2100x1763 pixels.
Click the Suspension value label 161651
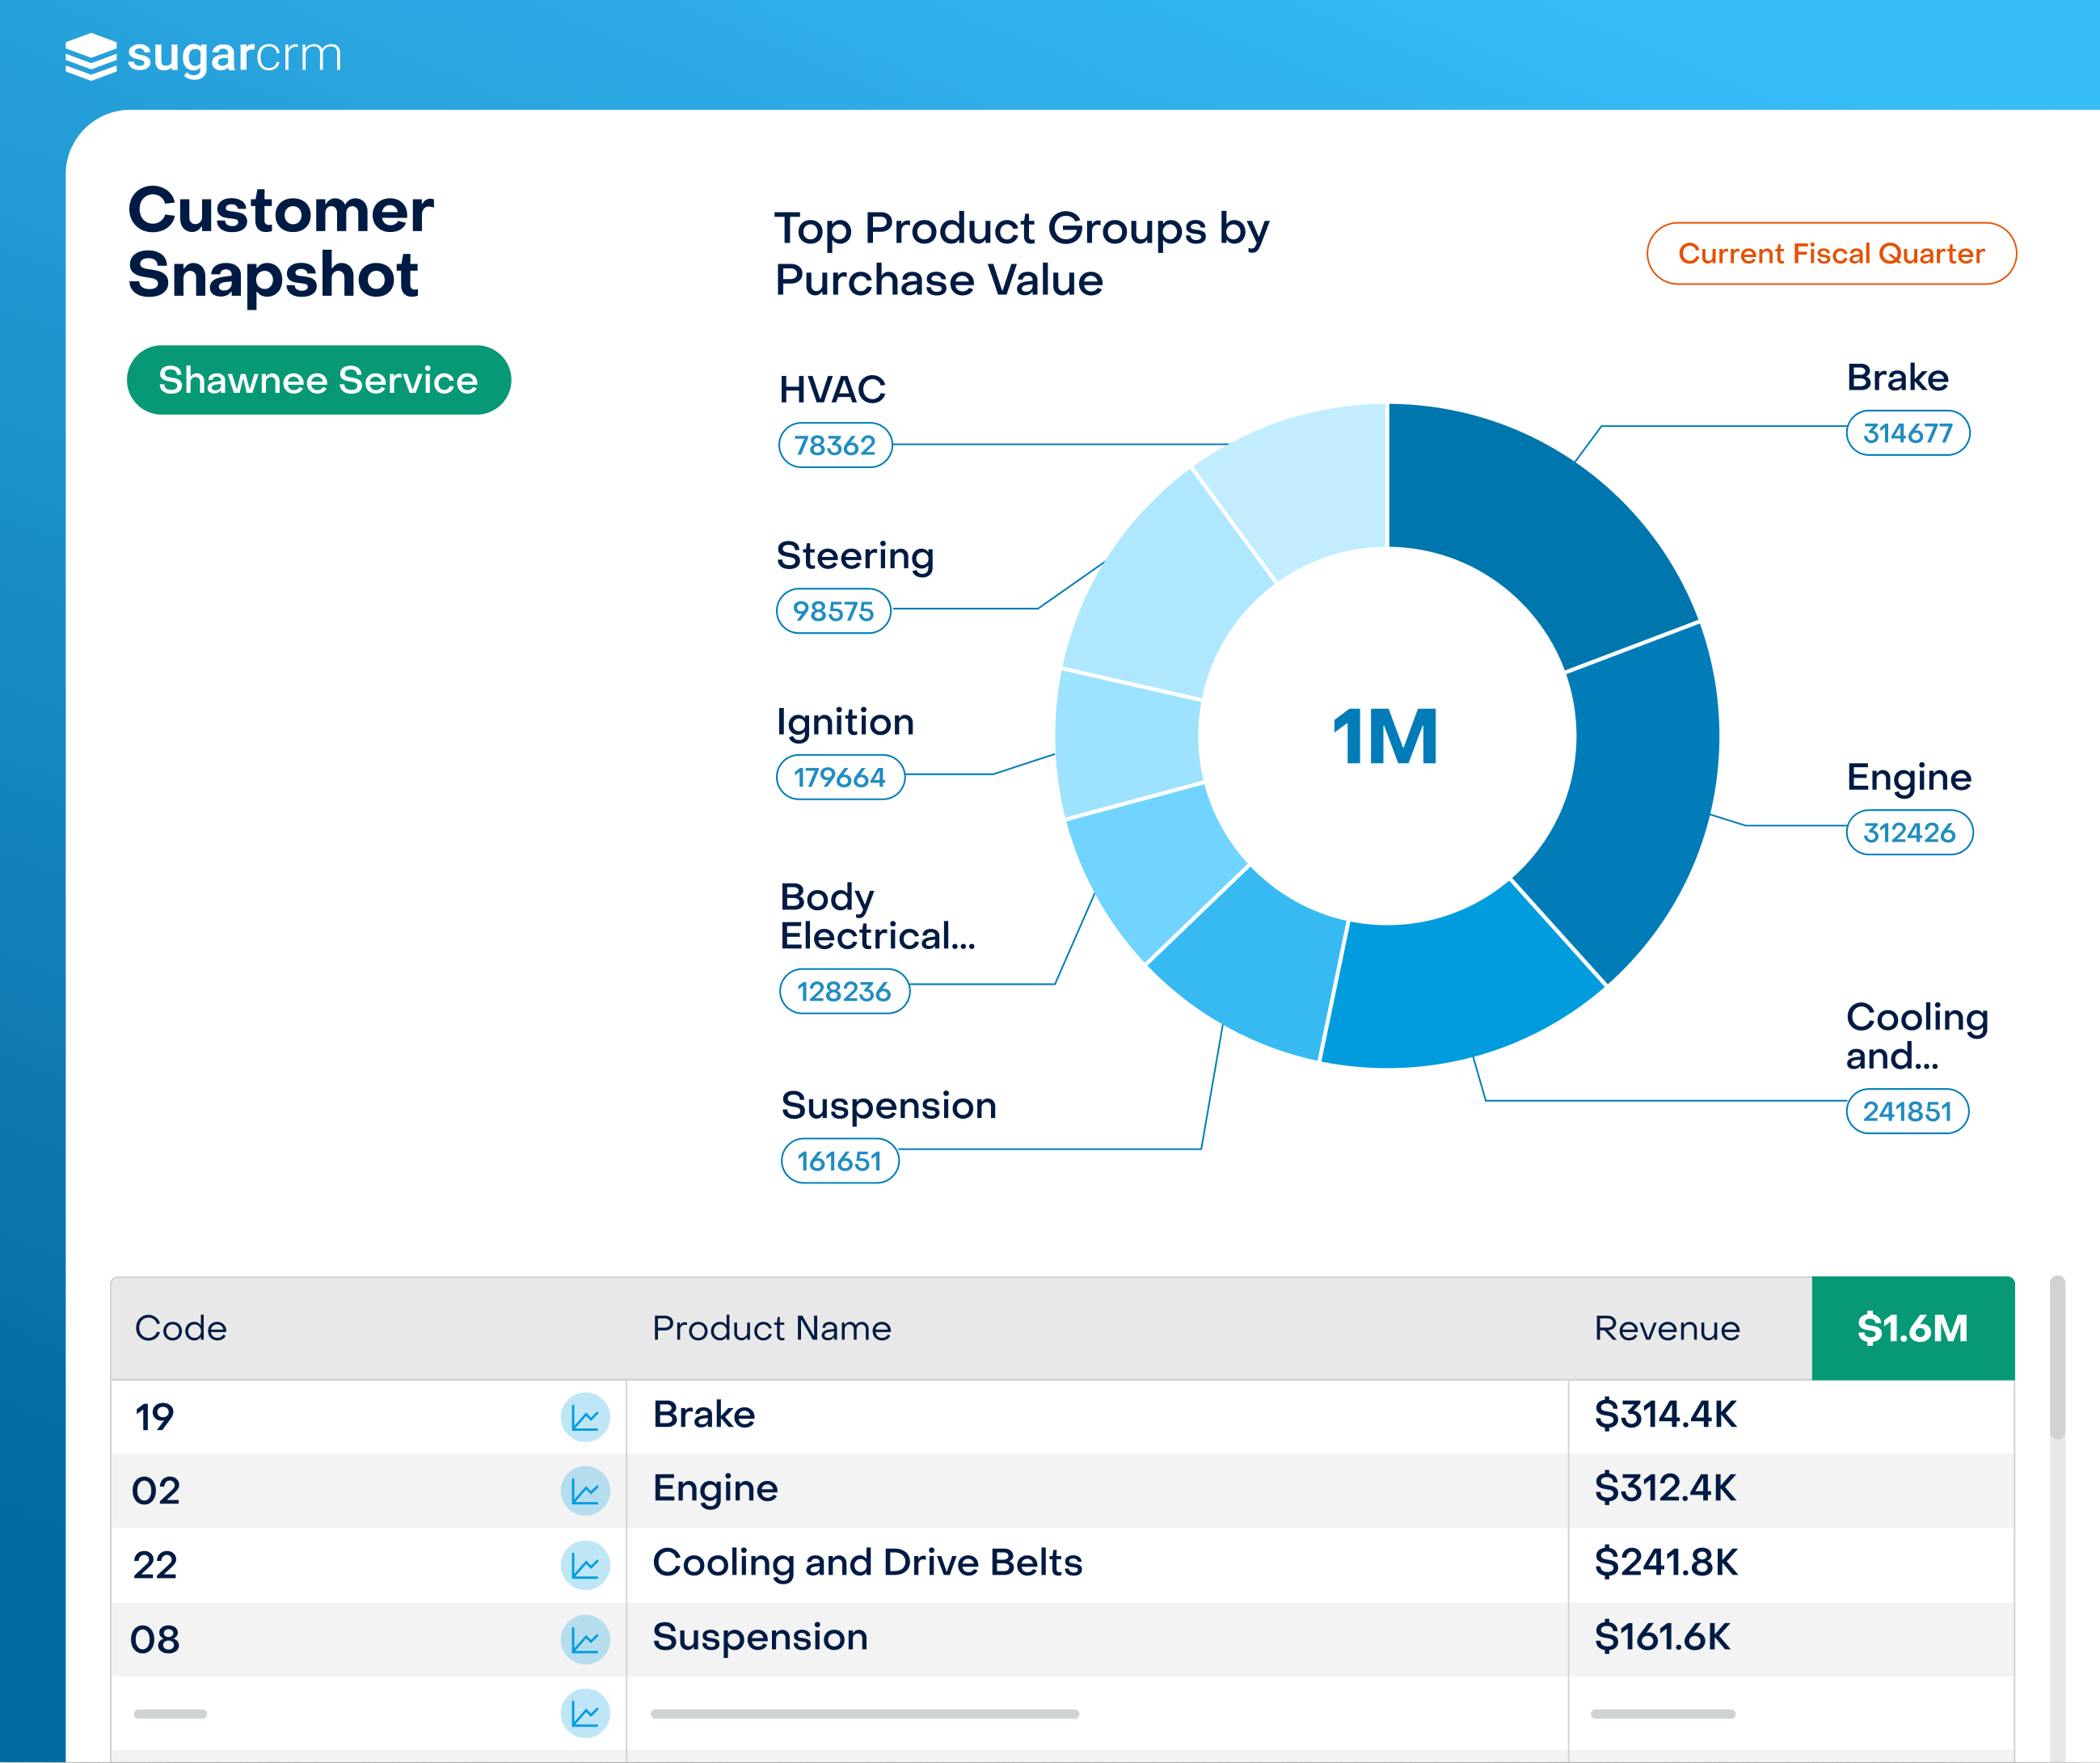(839, 1161)
